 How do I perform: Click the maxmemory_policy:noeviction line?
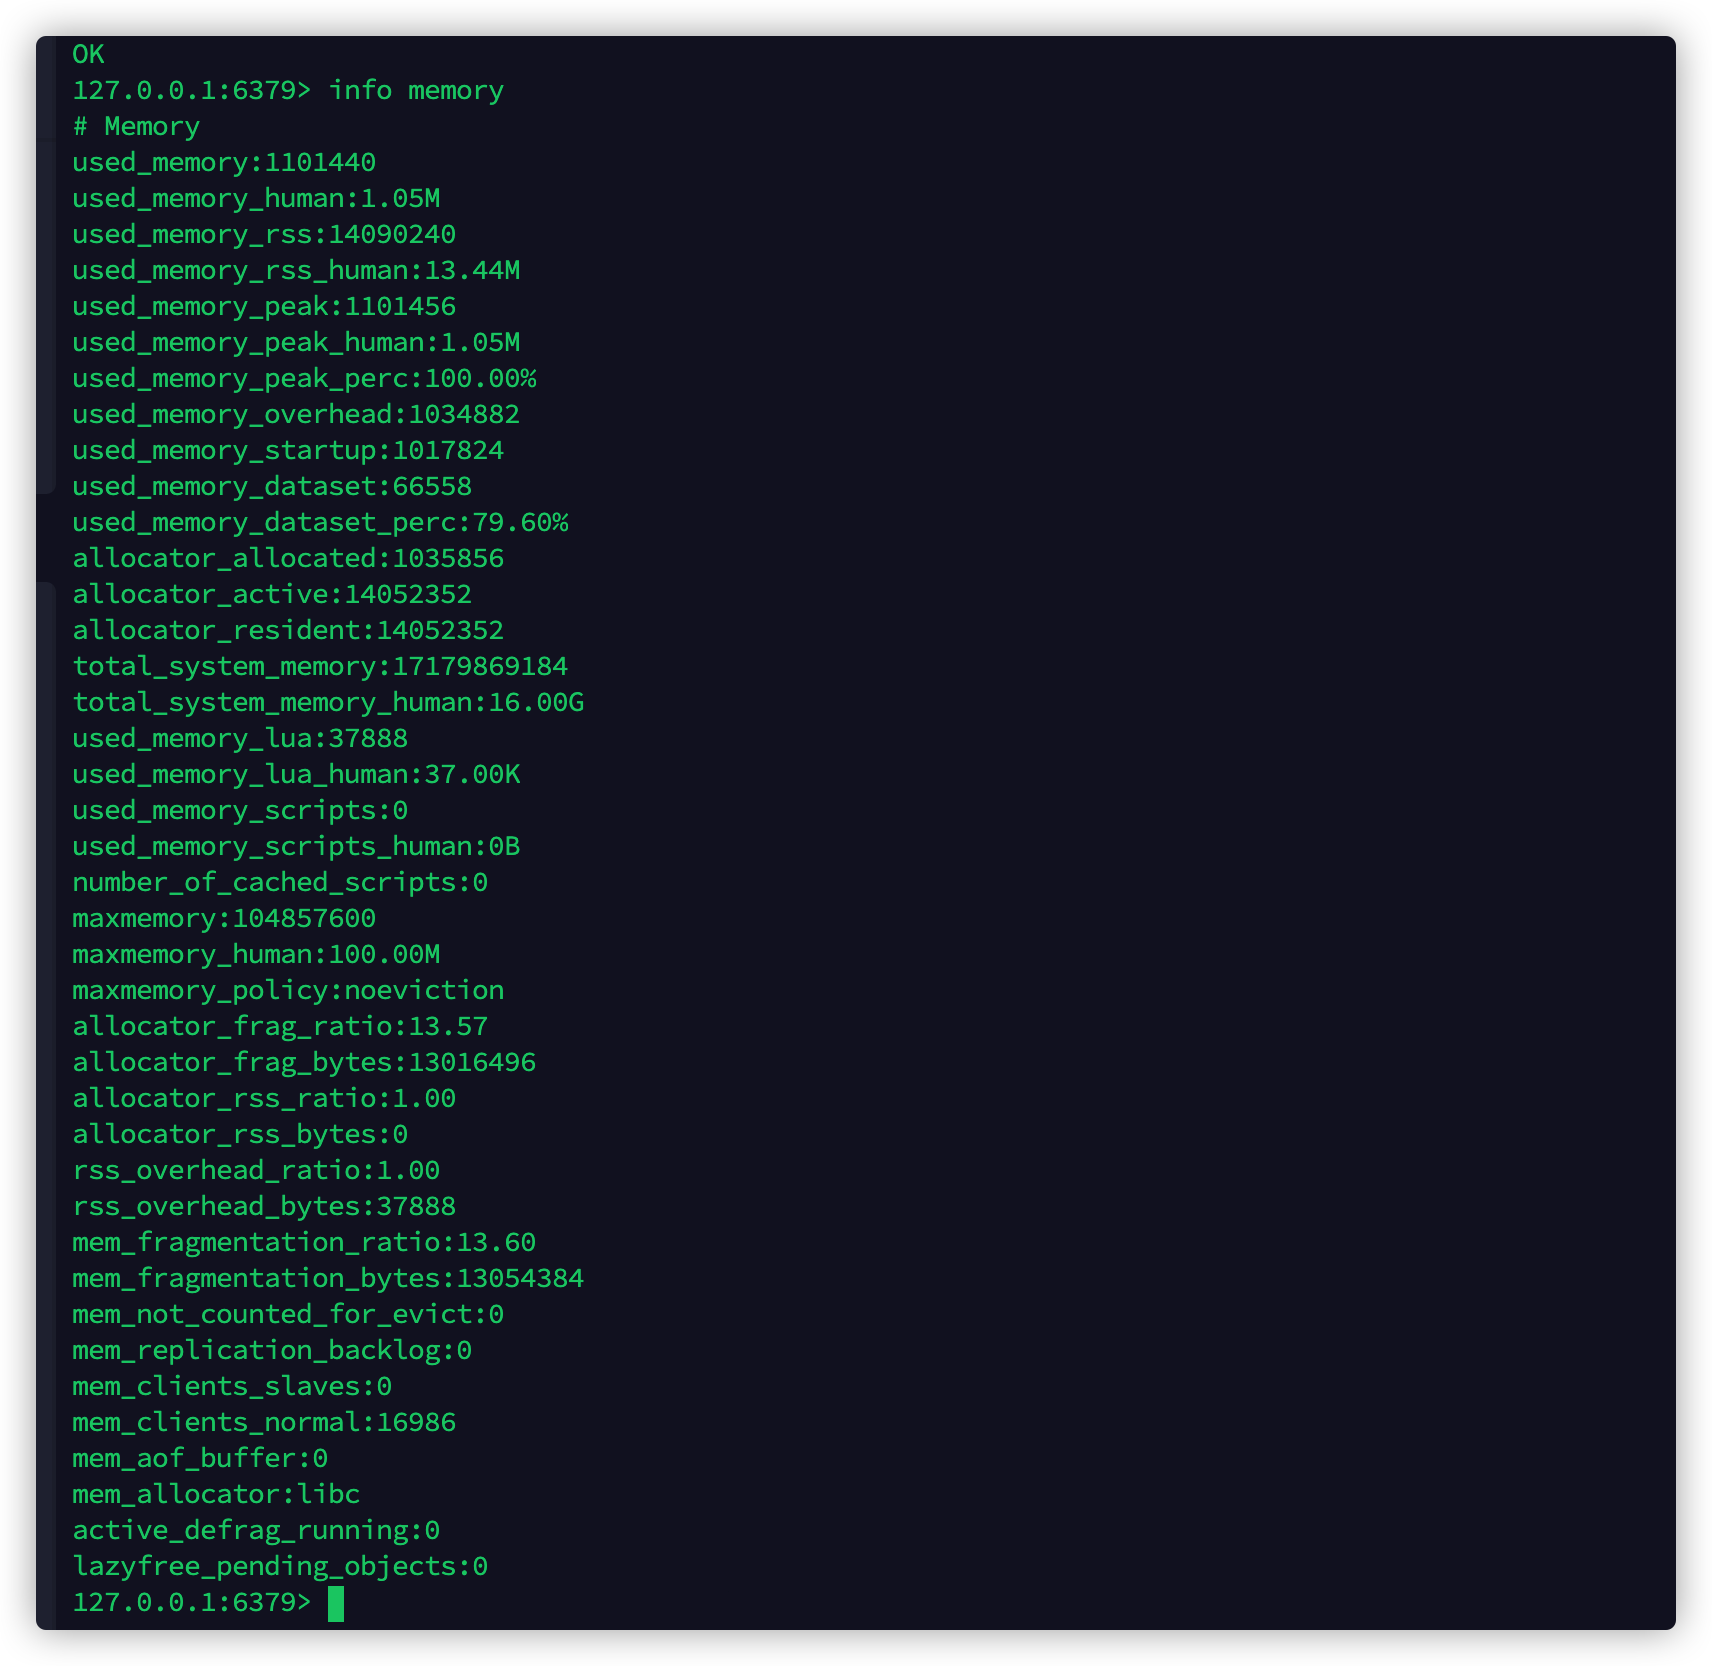(288, 991)
